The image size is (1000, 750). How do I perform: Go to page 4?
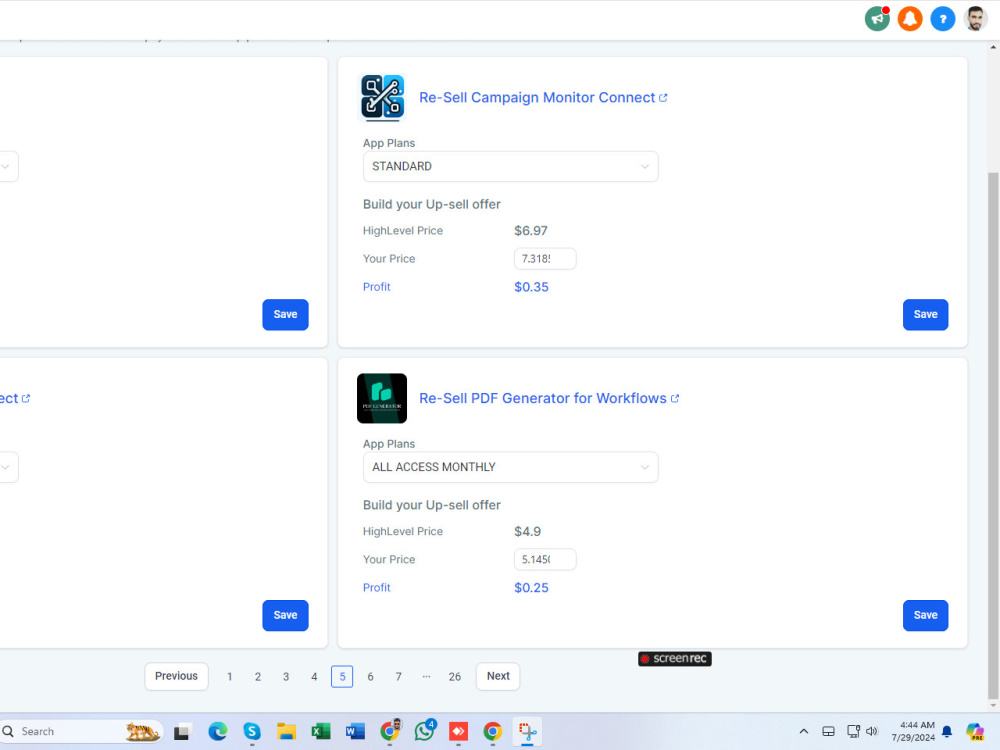(314, 677)
